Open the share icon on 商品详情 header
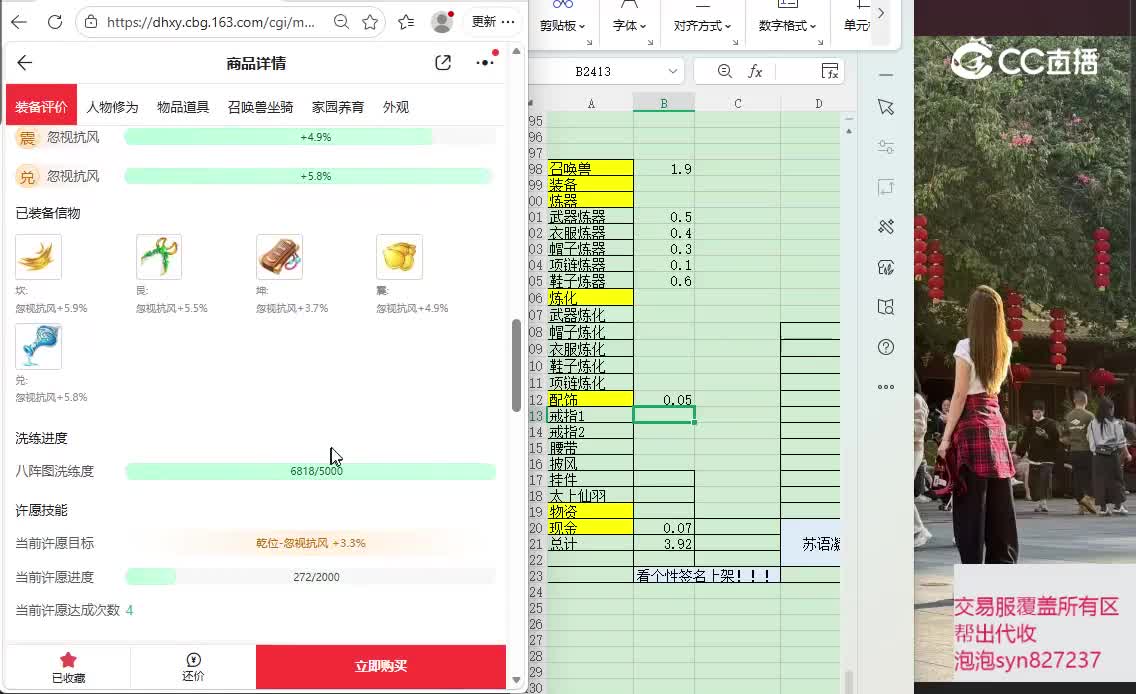1136x694 pixels. (443, 63)
